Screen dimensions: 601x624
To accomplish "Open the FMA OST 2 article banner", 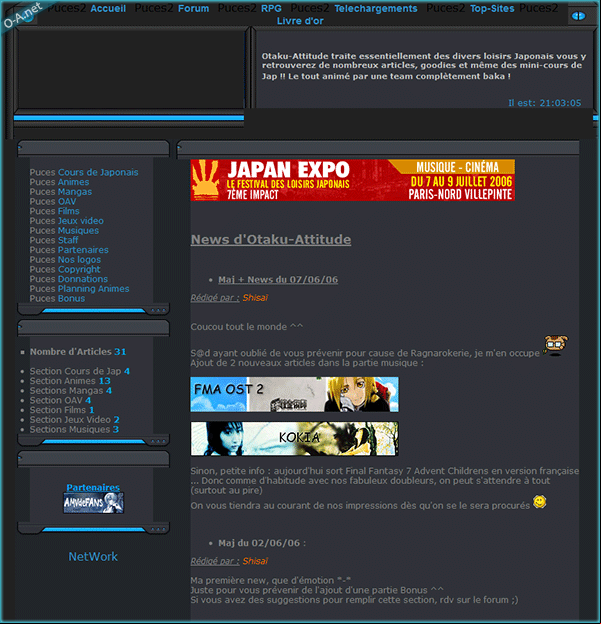I will coord(295,394).
